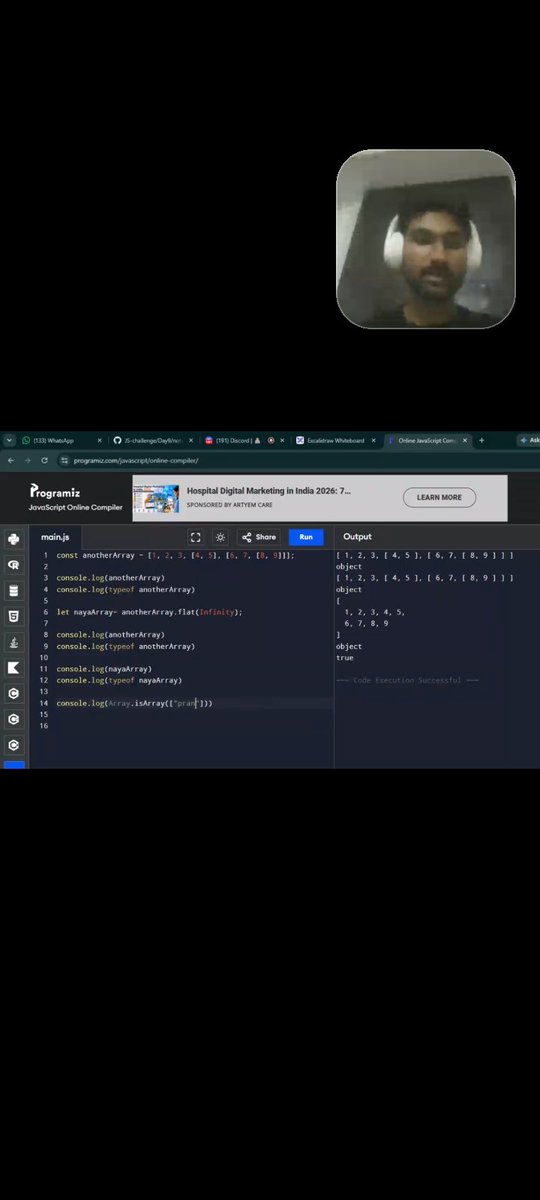Toggle fullscreen editor mode
540x1200 pixels.
196,537
